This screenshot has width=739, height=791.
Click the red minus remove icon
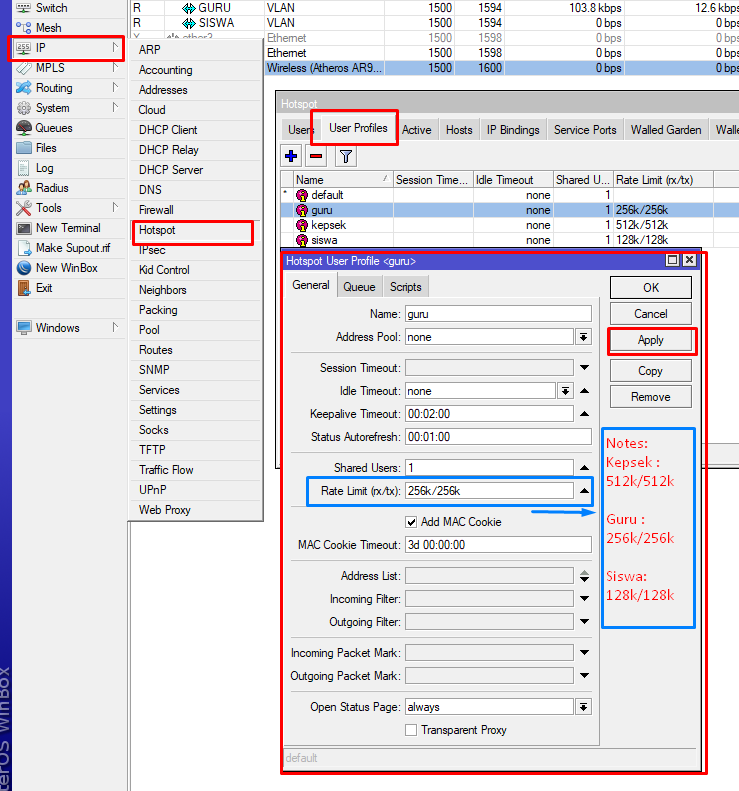pyautogui.click(x=316, y=156)
